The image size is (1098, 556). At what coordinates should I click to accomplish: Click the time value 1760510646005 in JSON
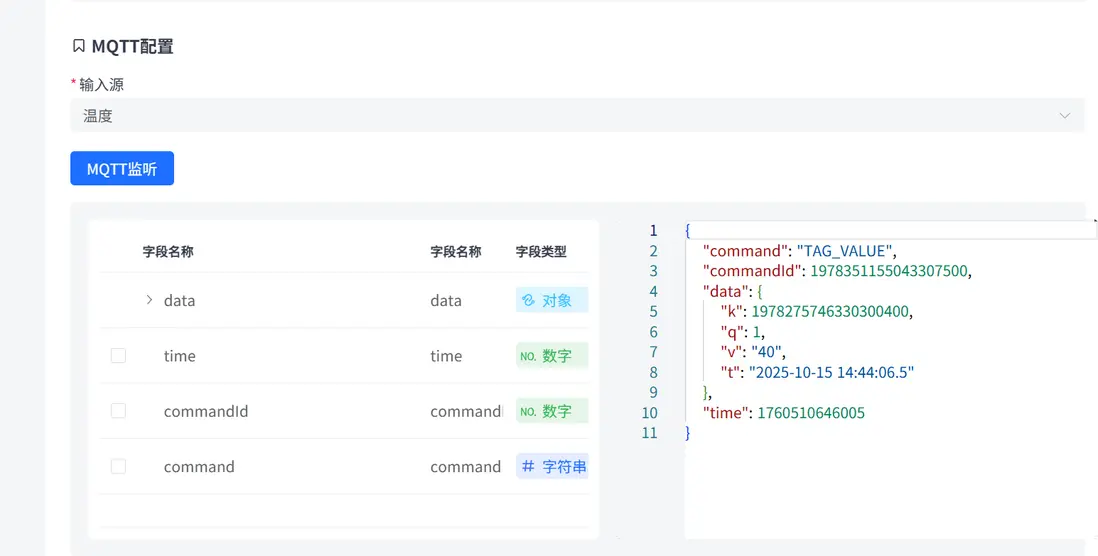point(811,413)
